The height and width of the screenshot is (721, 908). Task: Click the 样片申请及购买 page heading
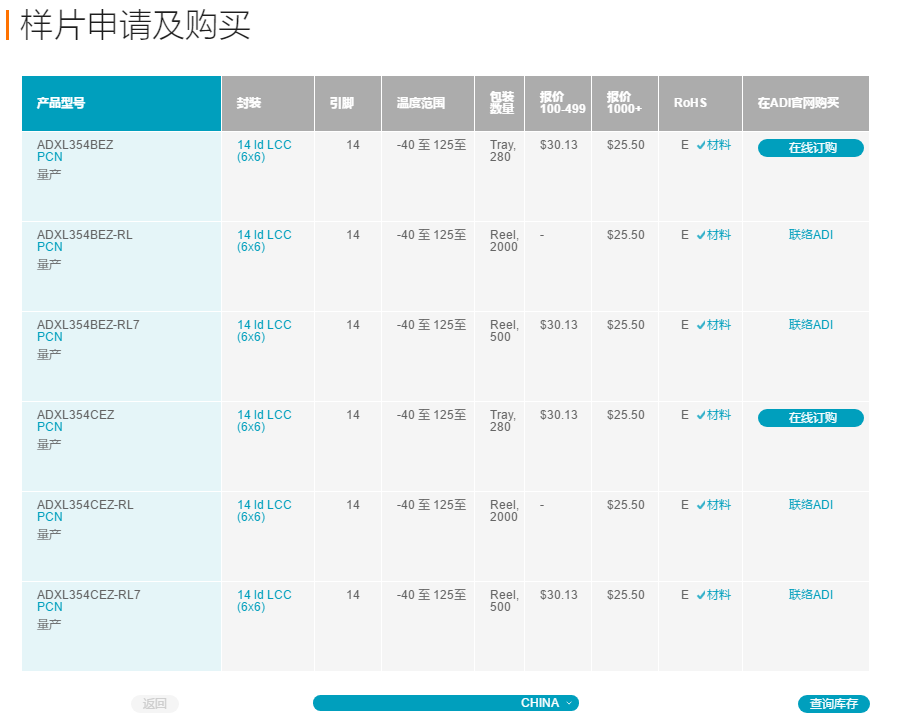(x=136, y=25)
